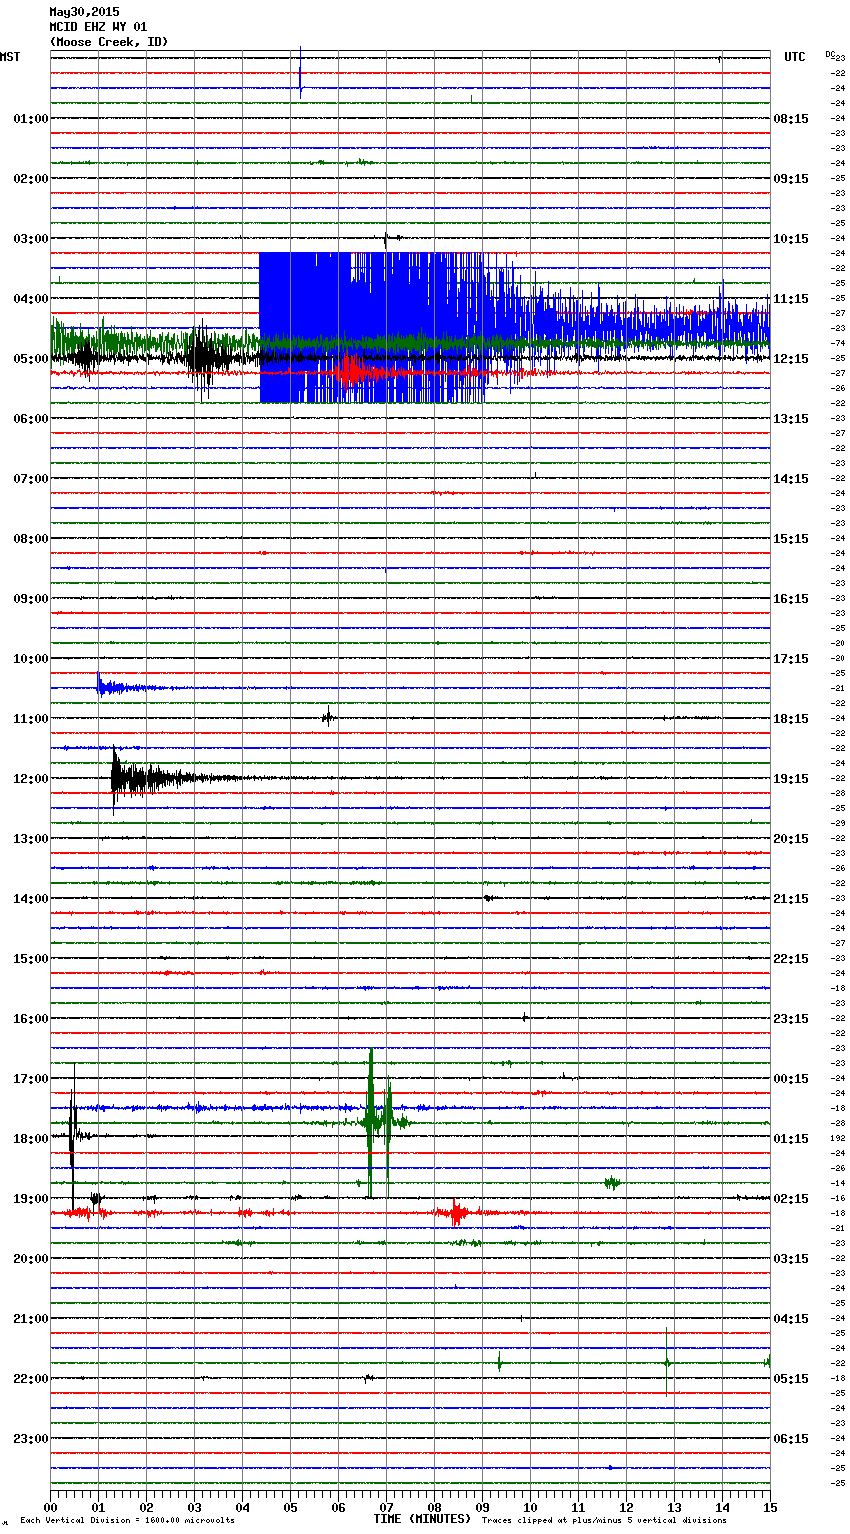Select the 20:00 MST row label
The width and height of the screenshot is (850, 1534).
[31, 1259]
